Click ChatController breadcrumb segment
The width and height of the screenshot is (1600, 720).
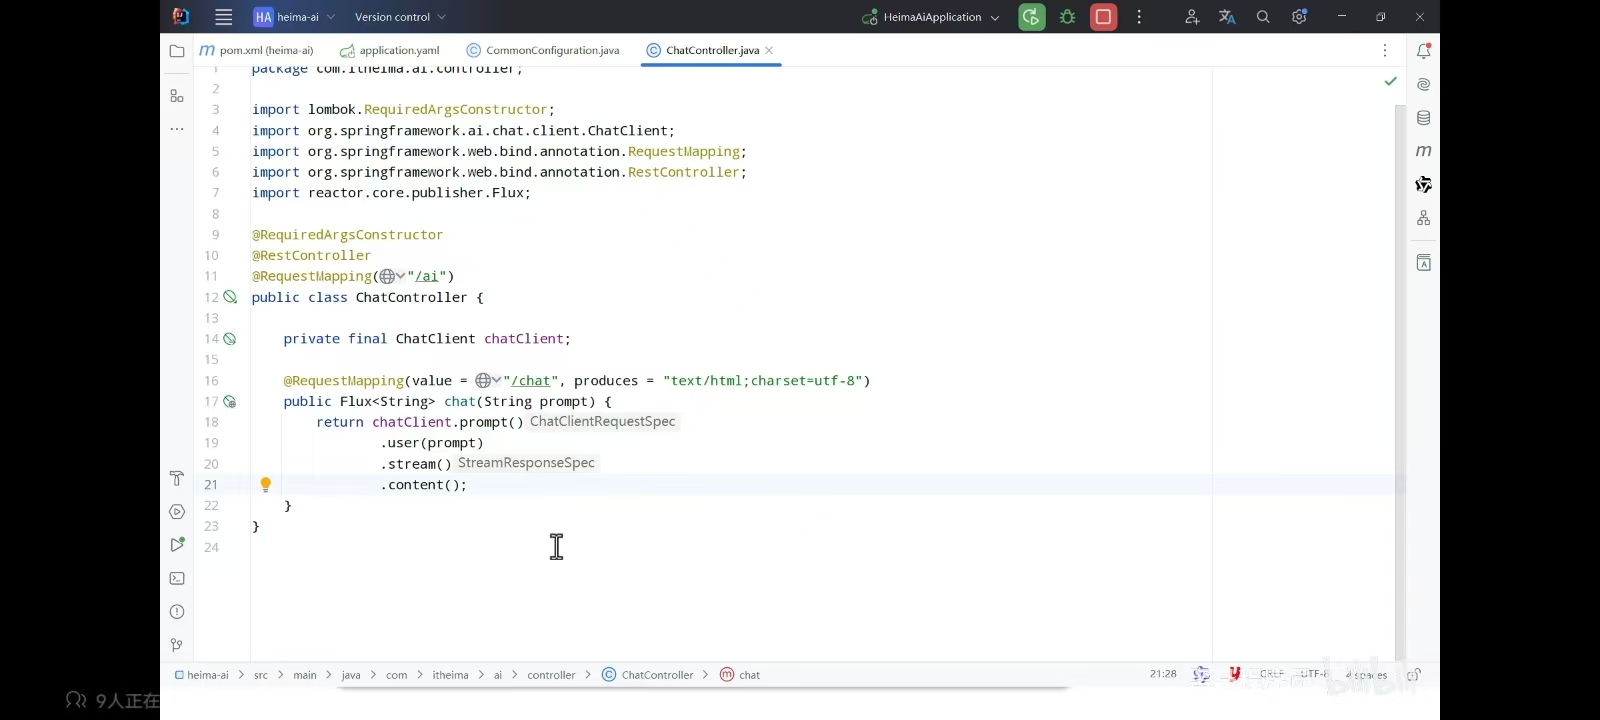[648, 675]
